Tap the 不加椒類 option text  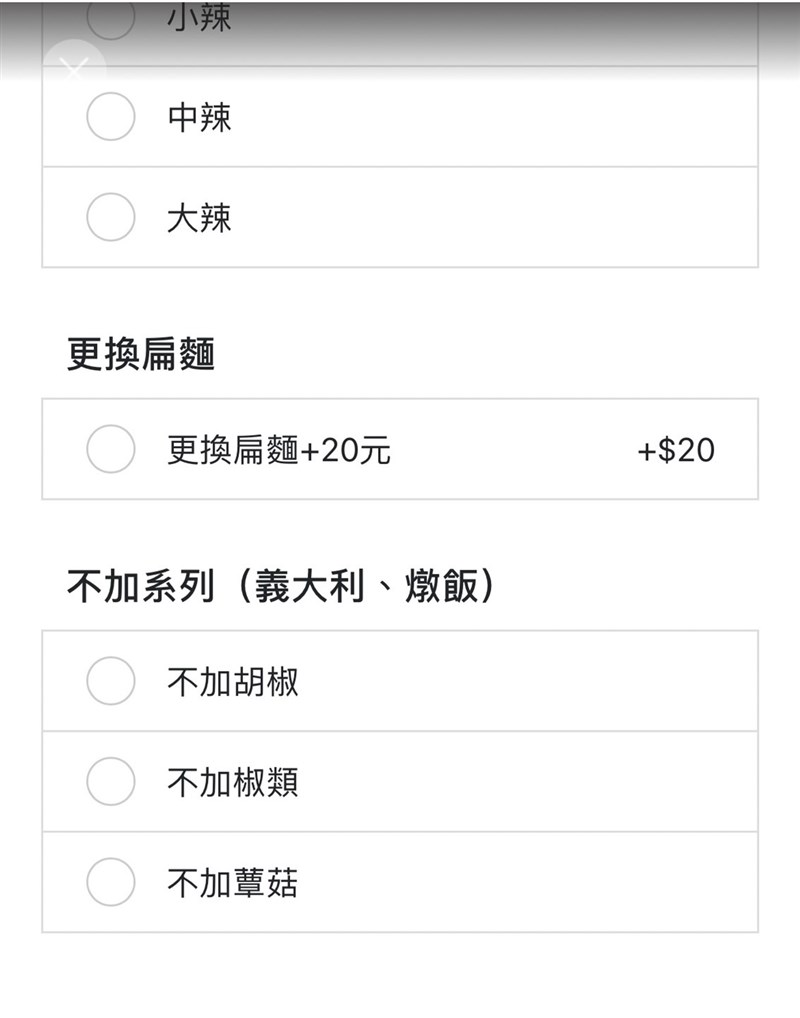click(232, 782)
